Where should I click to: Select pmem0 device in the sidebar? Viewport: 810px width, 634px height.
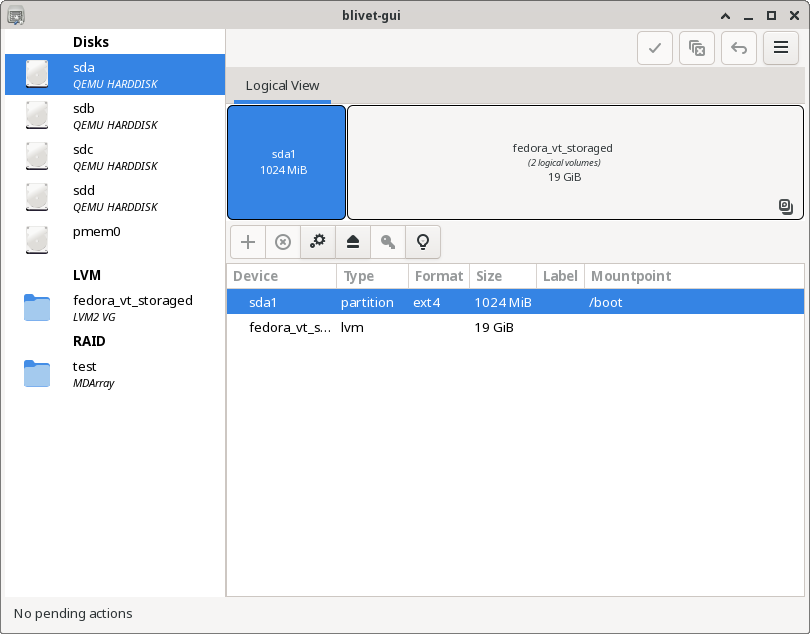click(115, 239)
